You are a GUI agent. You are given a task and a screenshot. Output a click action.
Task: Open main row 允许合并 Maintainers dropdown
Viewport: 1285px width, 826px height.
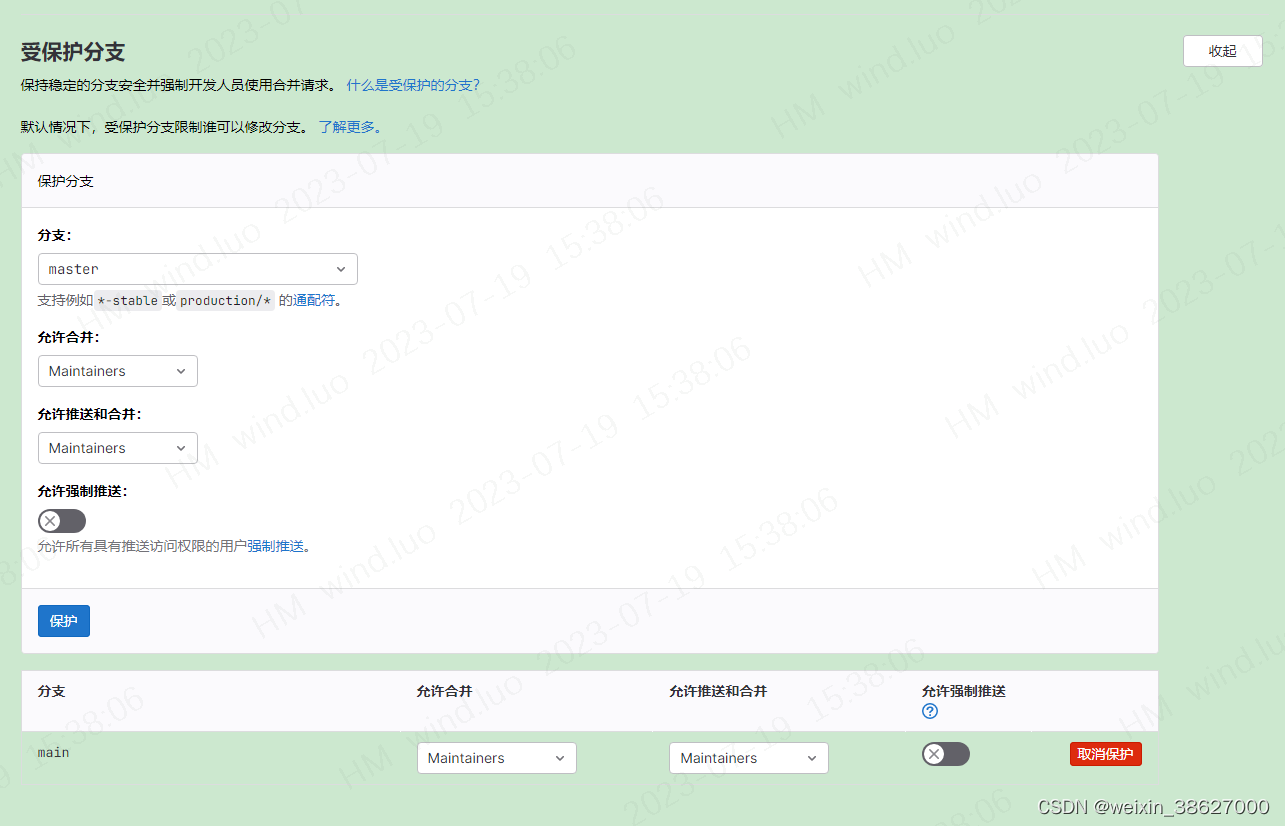(497, 758)
